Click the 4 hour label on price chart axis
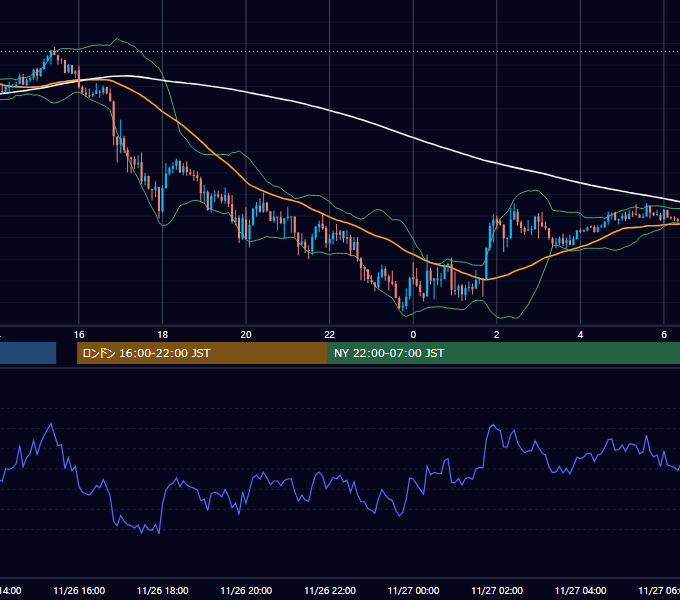The height and width of the screenshot is (600, 680). click(x=580, y=335)
